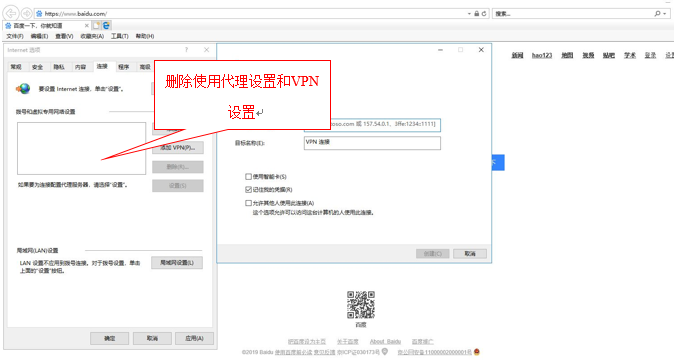This screenshot has width=674, height=360.
Task: Switch to the 程序 tab
Action: [x=124, y=67]
